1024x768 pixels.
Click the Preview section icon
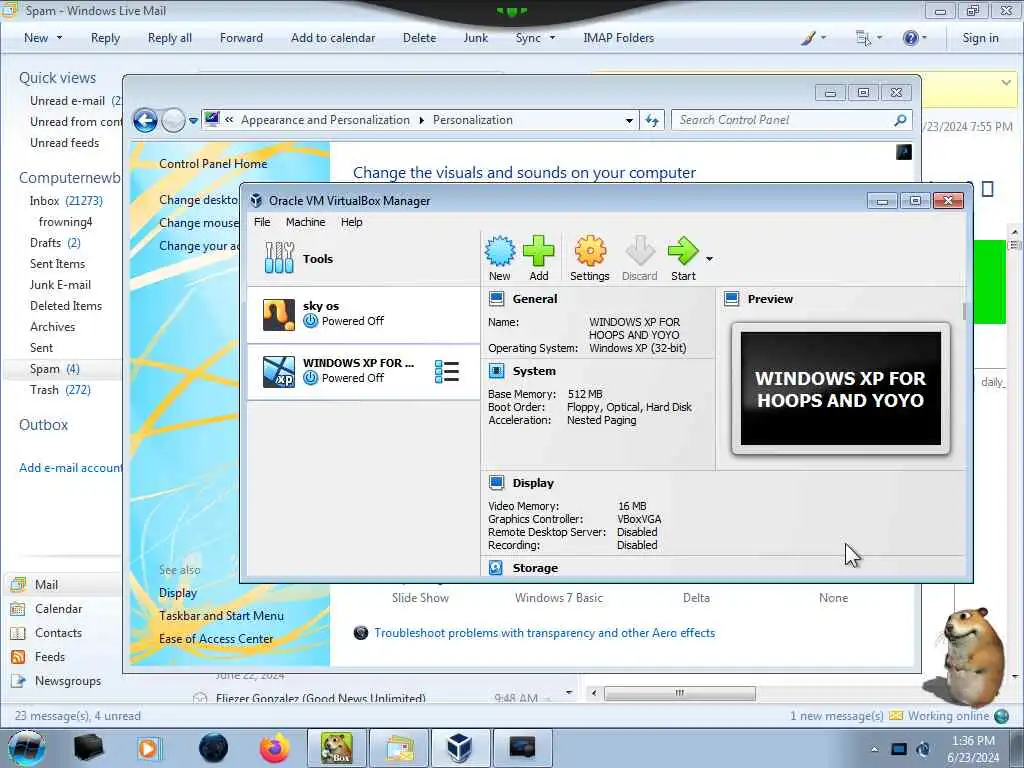[x=731, y=299]
